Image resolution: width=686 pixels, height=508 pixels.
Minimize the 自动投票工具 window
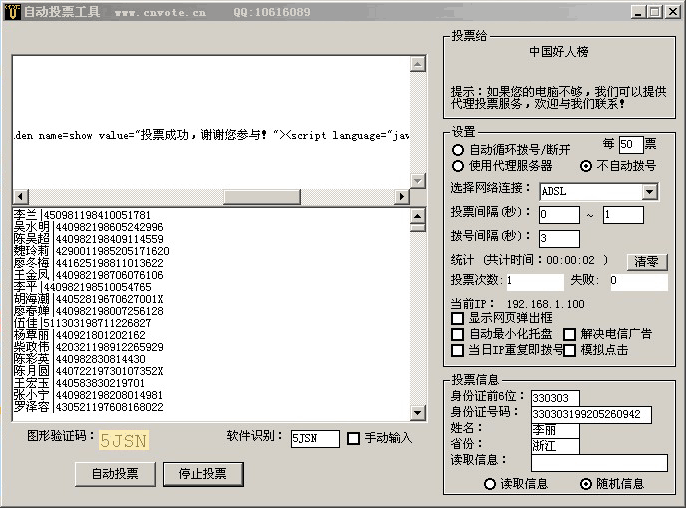(637, 12)
